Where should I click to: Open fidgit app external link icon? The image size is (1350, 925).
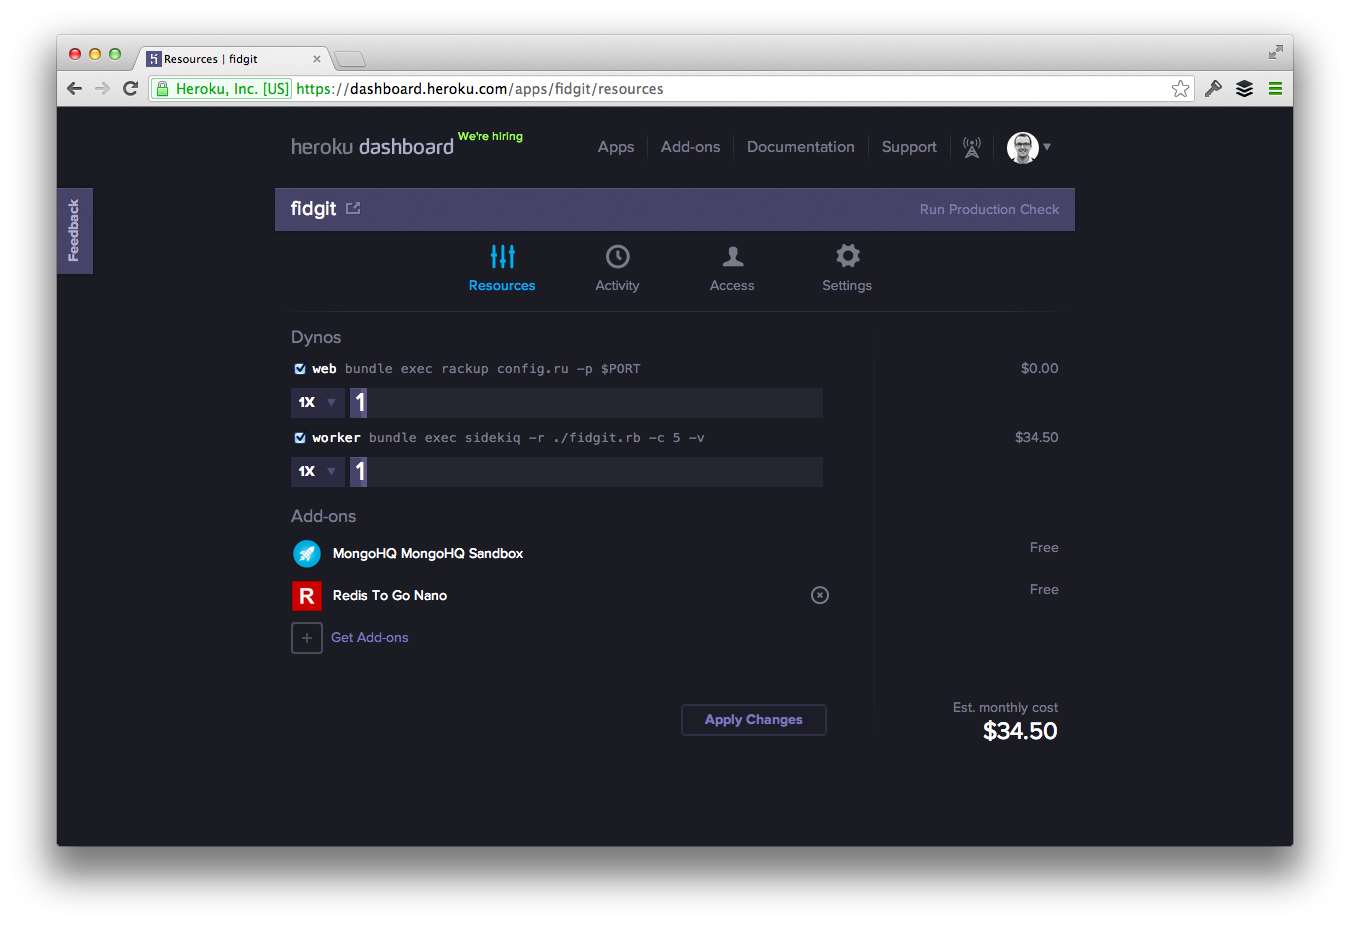[x=353, y=208]
